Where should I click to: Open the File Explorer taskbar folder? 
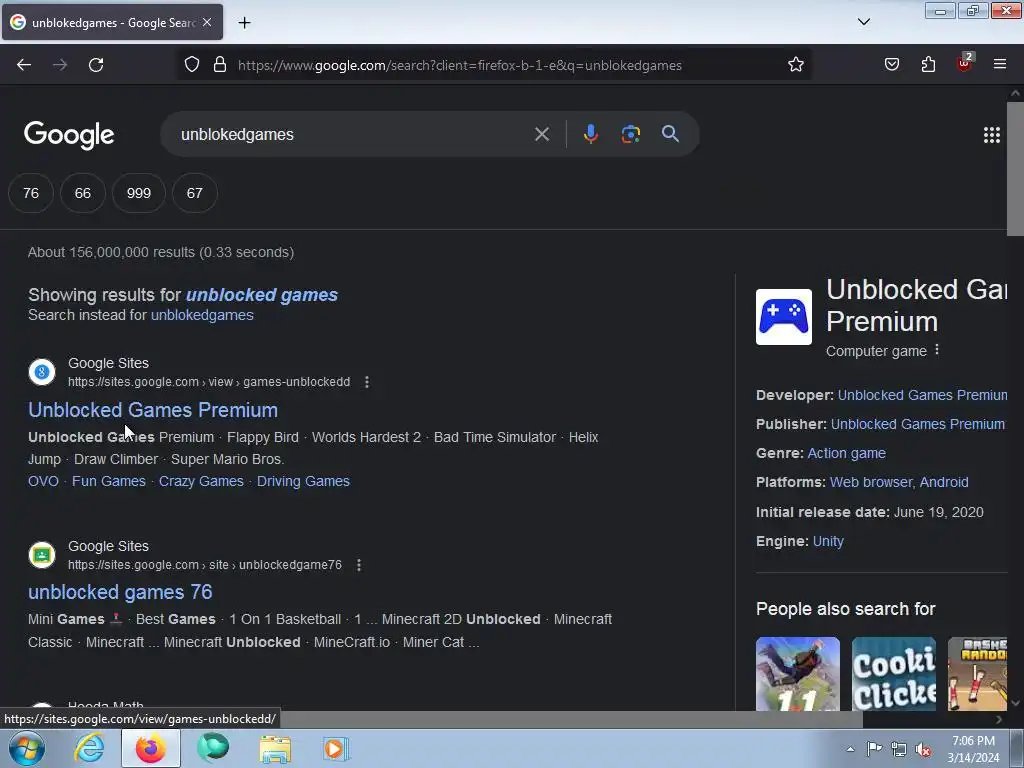coord(275,749)
